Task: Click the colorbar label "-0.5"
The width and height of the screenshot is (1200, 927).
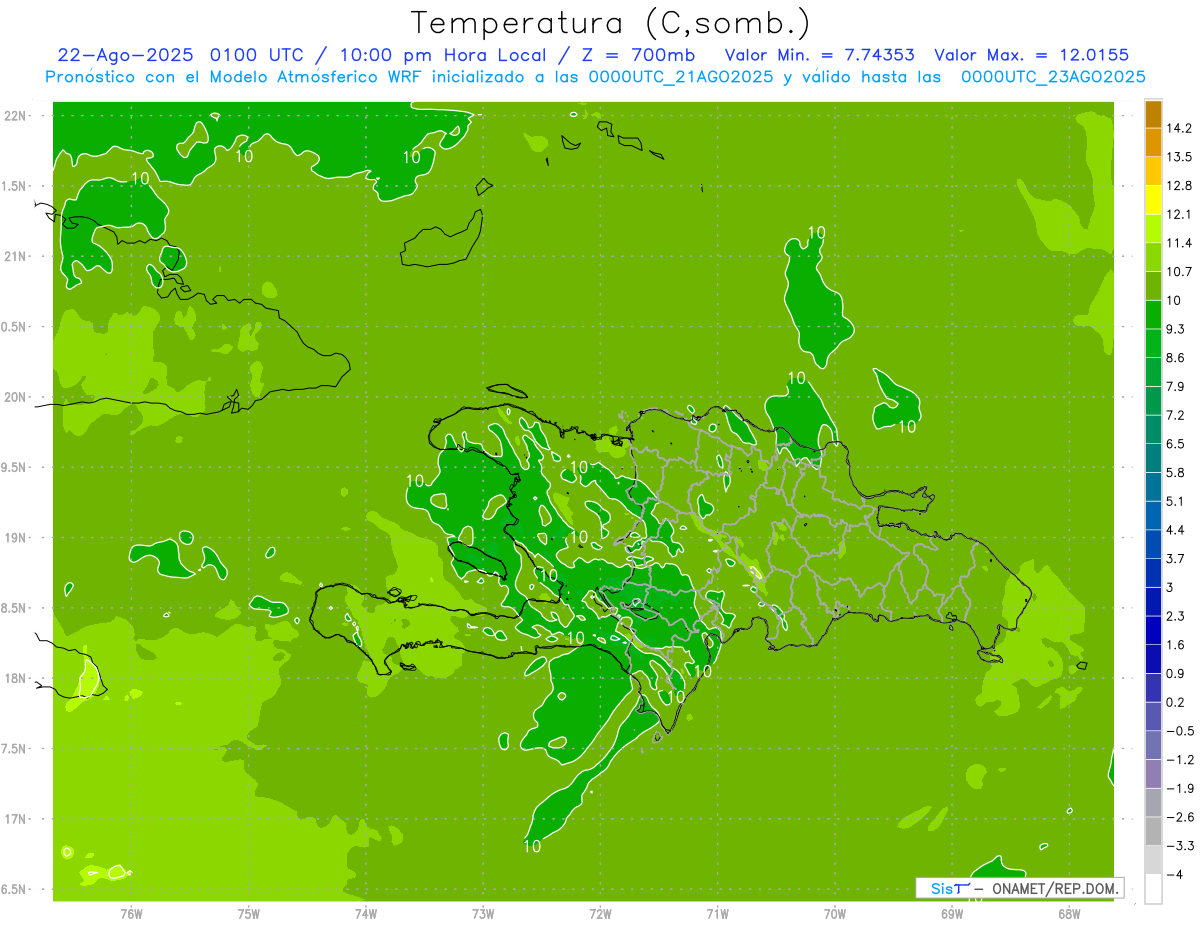Action: 1179,731
